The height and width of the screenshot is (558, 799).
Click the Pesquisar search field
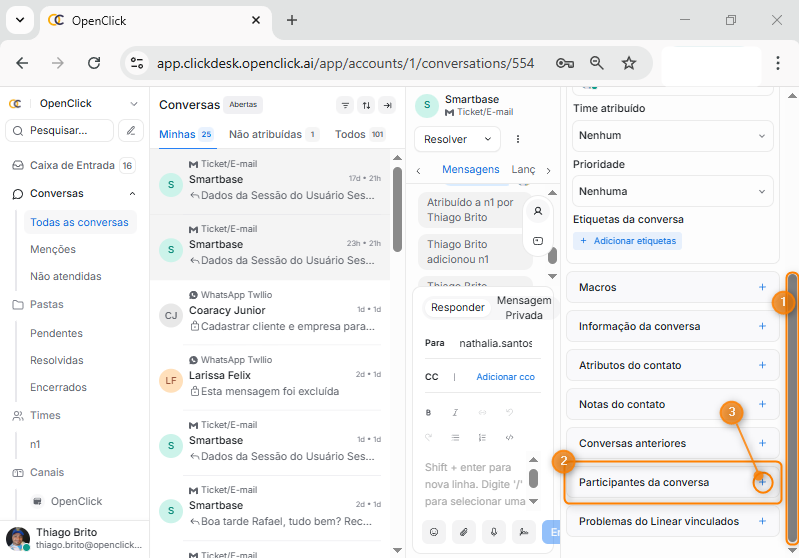(x=60, y=130)
